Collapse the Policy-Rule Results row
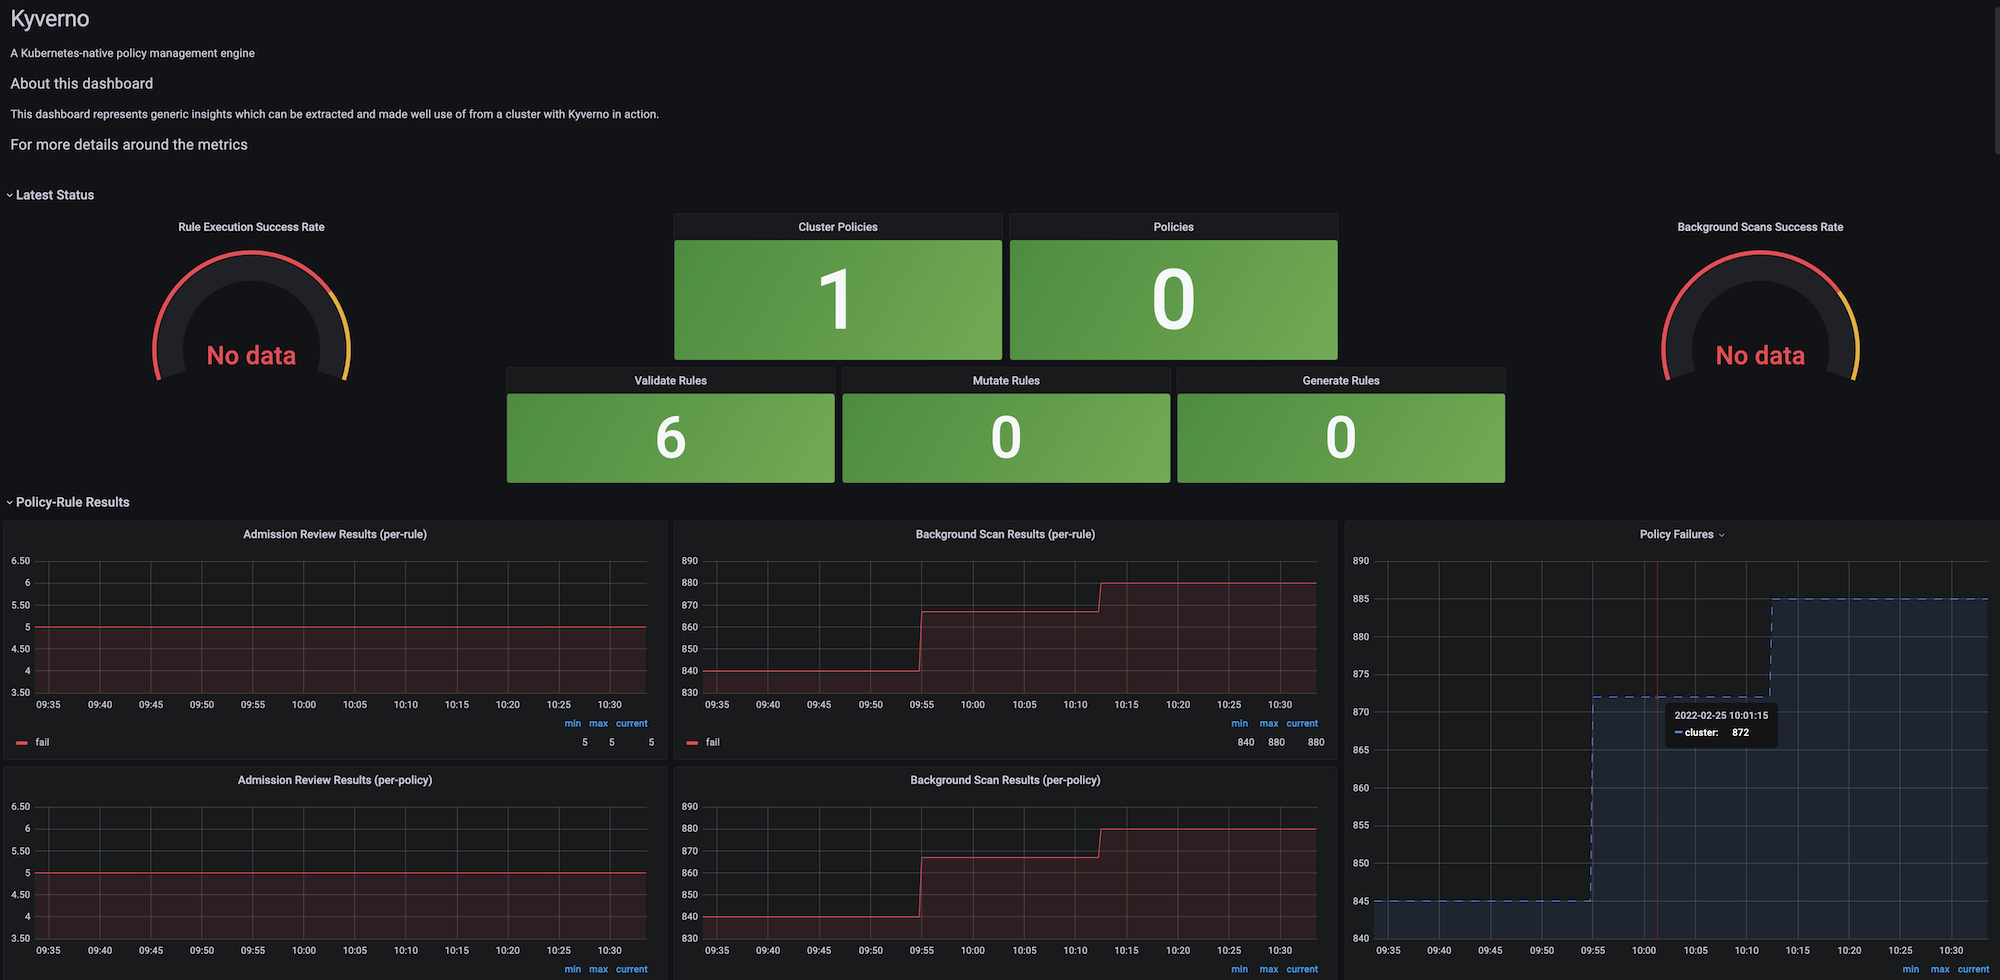 click(72, 502)
